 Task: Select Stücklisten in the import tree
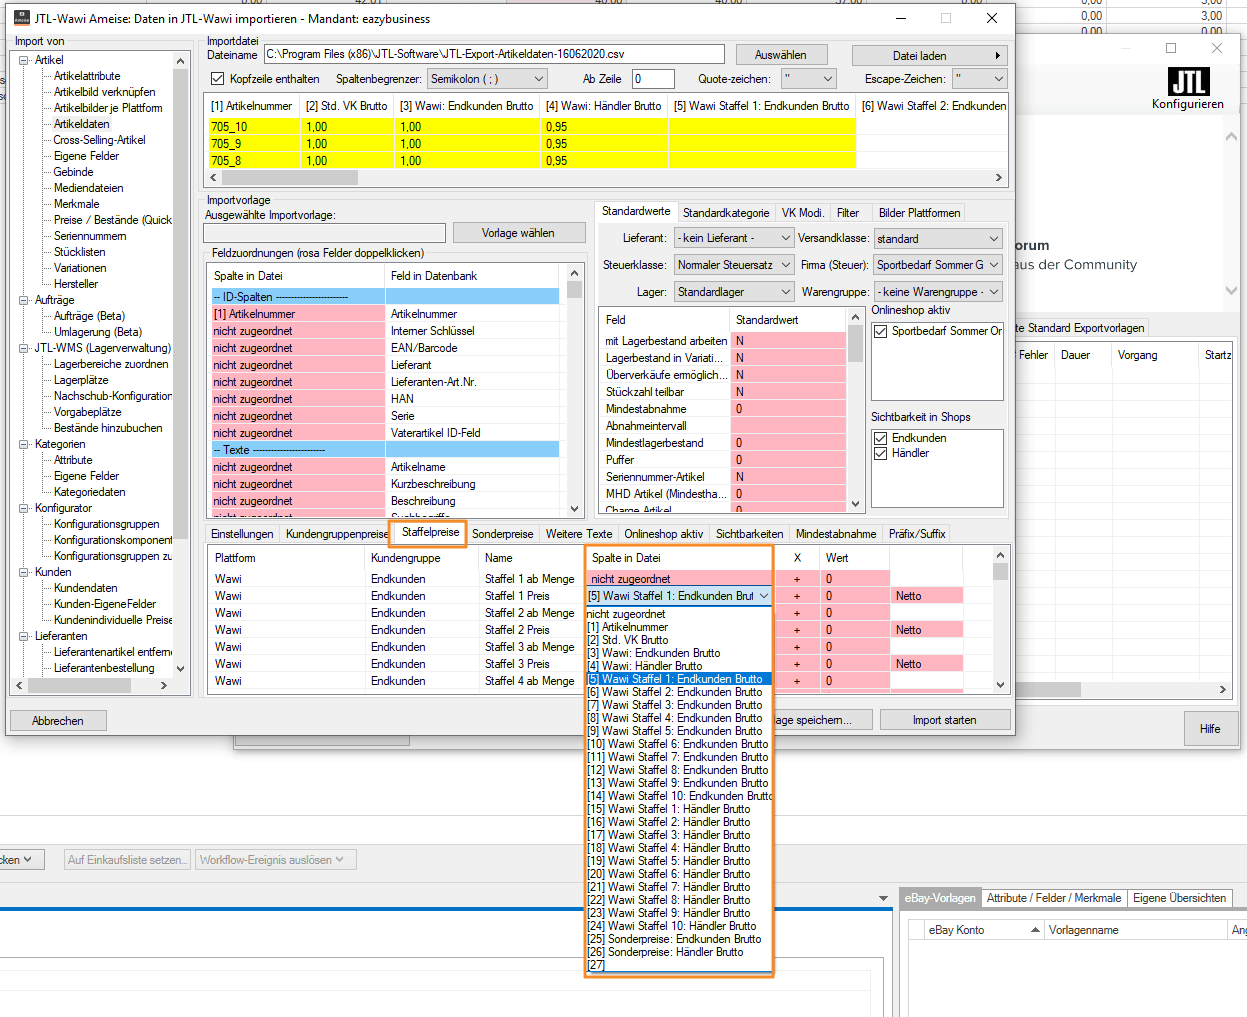[79, 252]
